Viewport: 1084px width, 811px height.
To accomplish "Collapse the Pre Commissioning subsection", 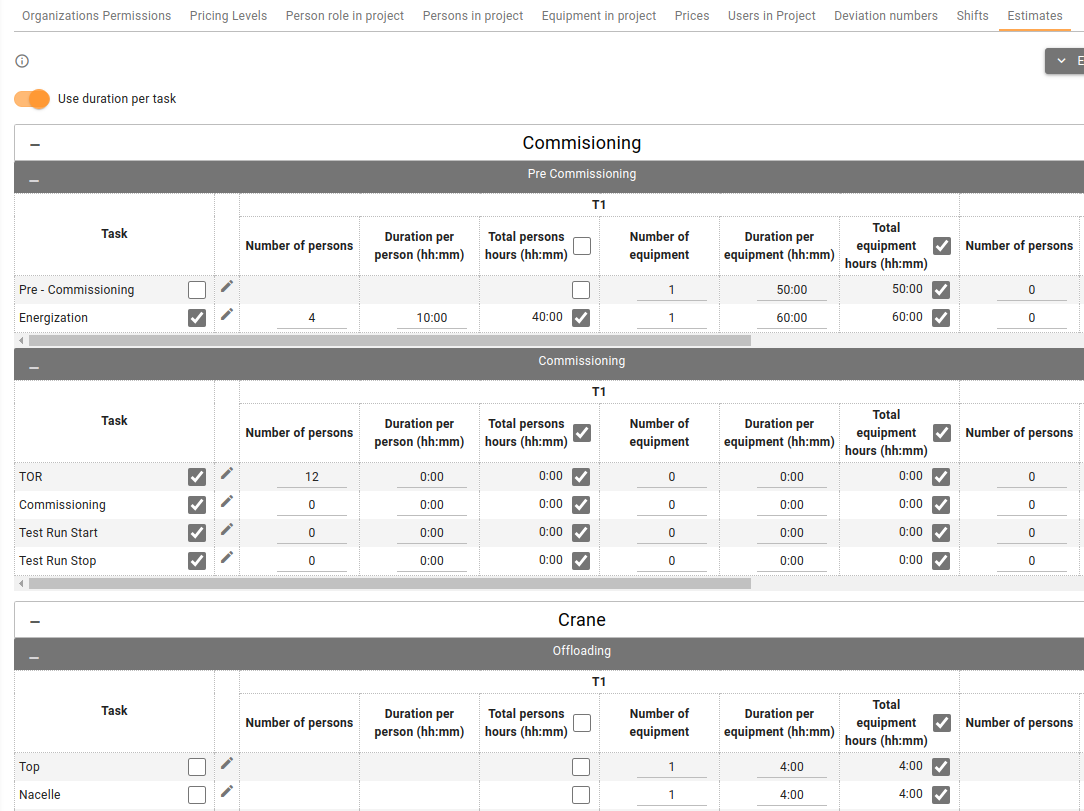I will tap(34, 181).
